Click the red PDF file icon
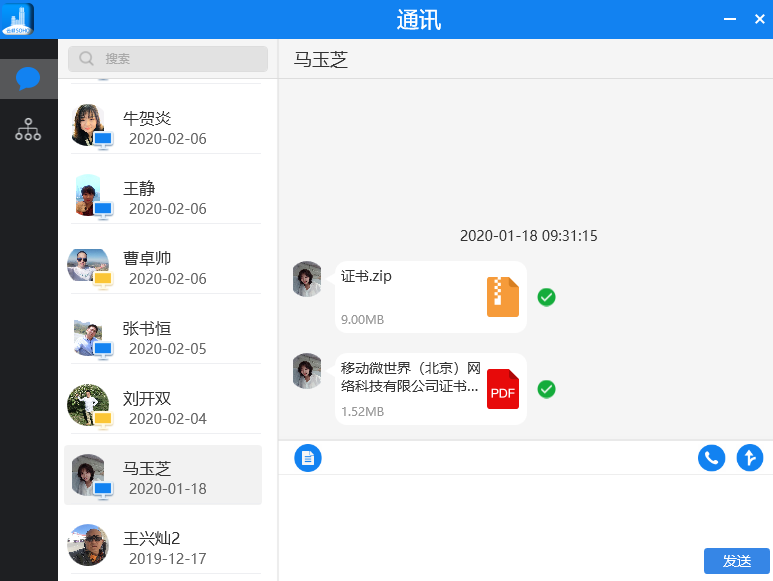 click(503, 389)
